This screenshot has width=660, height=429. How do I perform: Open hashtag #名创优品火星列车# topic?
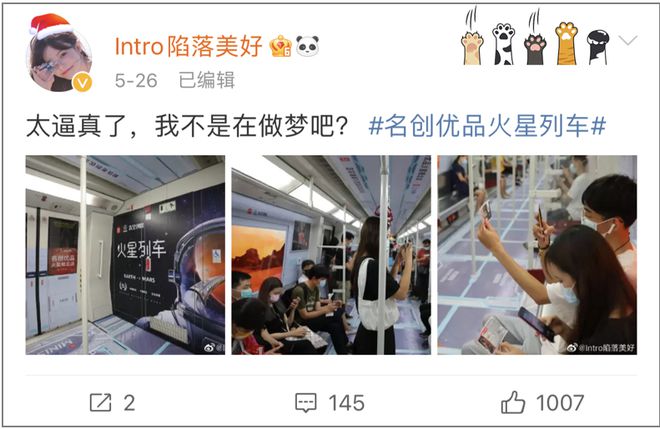487,125
